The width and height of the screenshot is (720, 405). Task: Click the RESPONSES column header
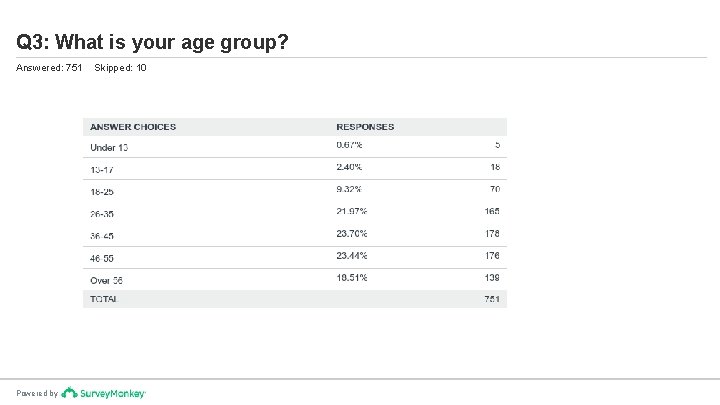pyautogui.click(x=365, y=127)
